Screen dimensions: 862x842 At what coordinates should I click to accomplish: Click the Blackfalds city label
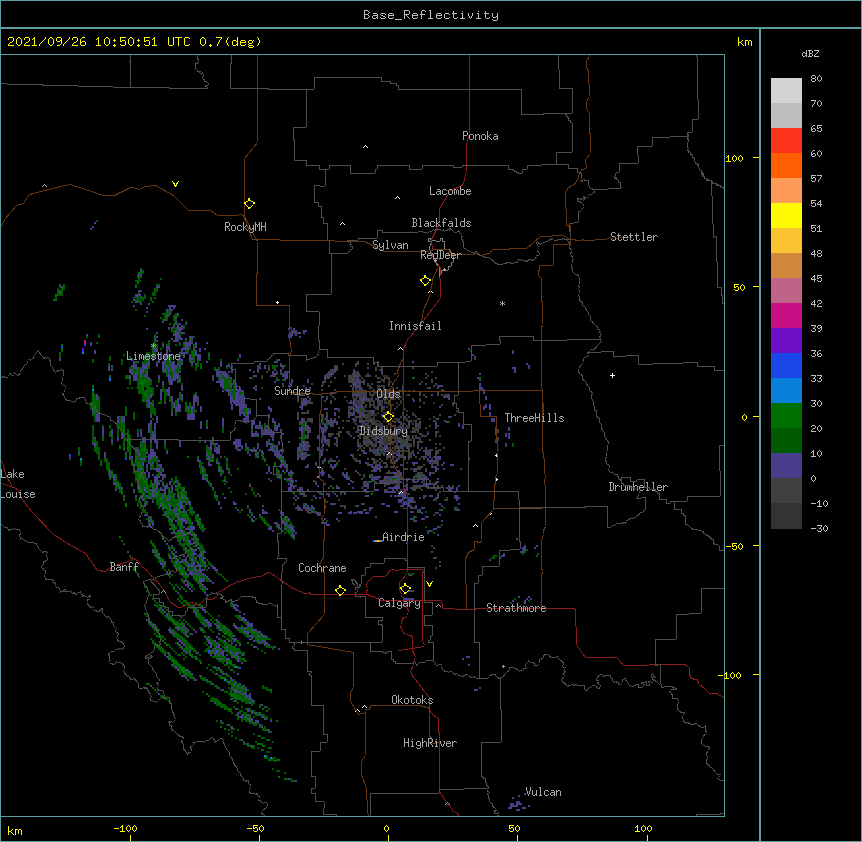coord(441,223)
